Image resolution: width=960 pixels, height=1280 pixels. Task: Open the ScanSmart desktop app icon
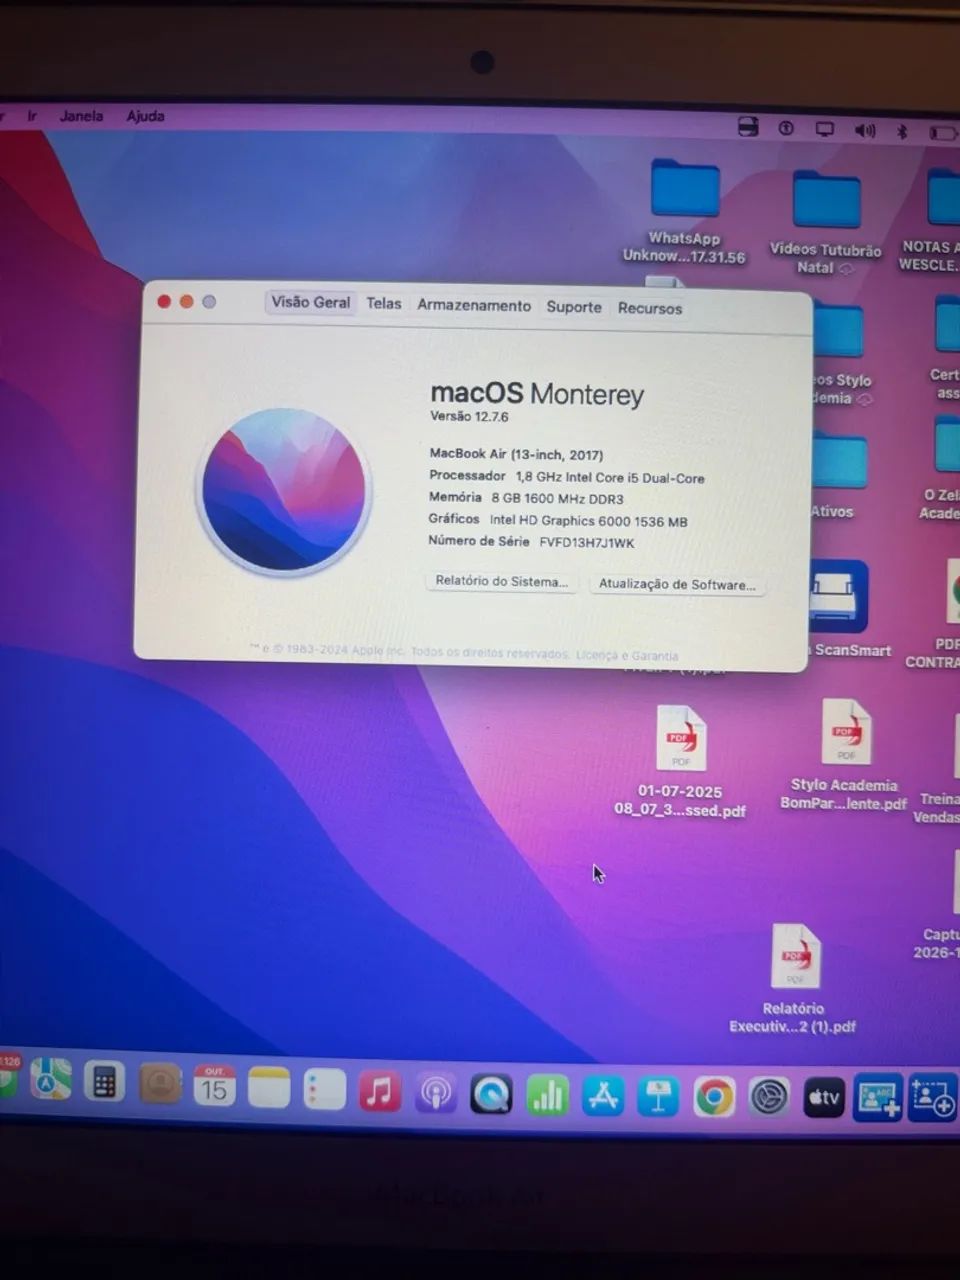coord(838,596)
